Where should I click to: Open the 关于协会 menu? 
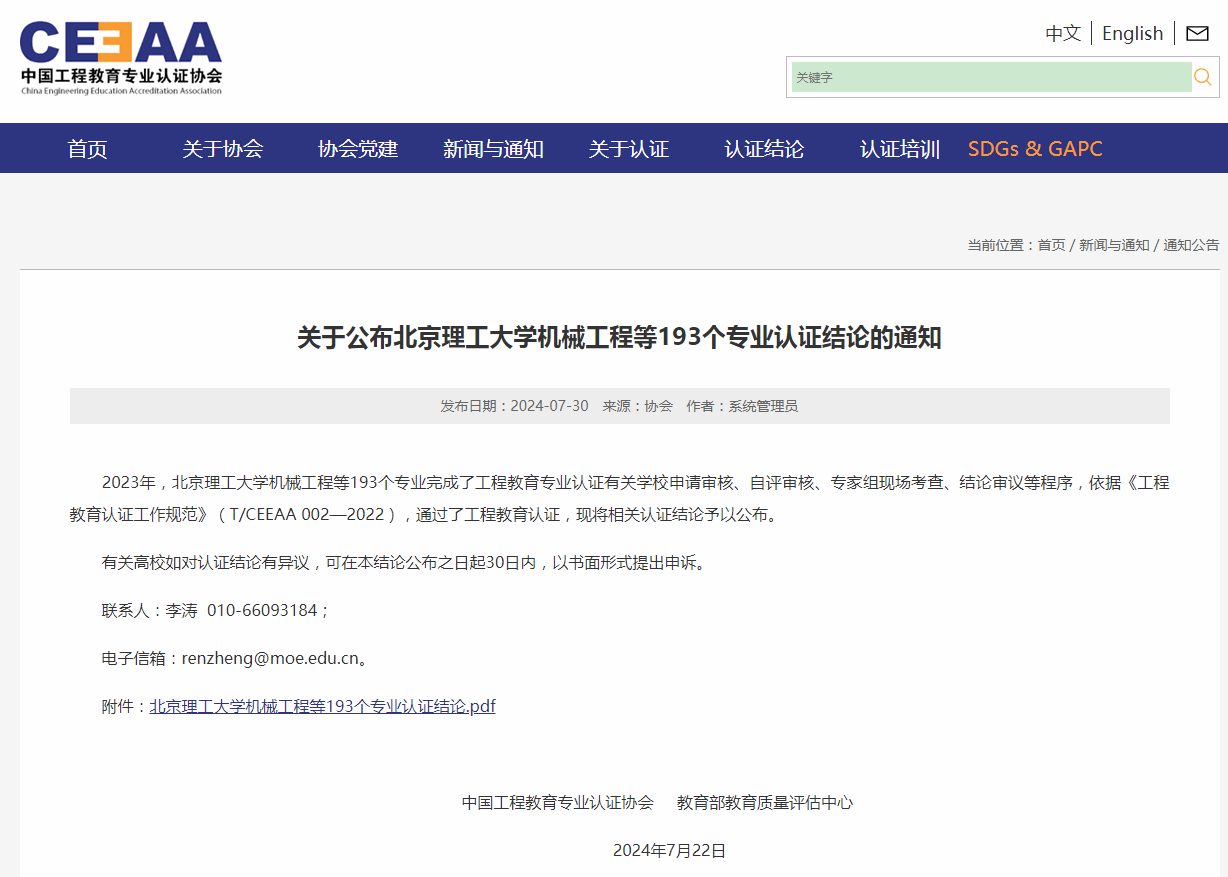pos(222,149)
